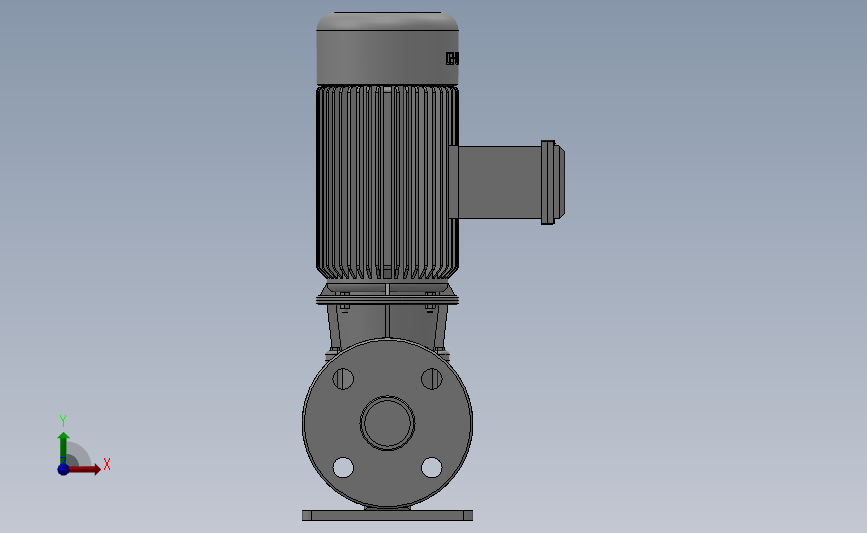Click the red X axis arrow of triad

[x=84, y=469]
